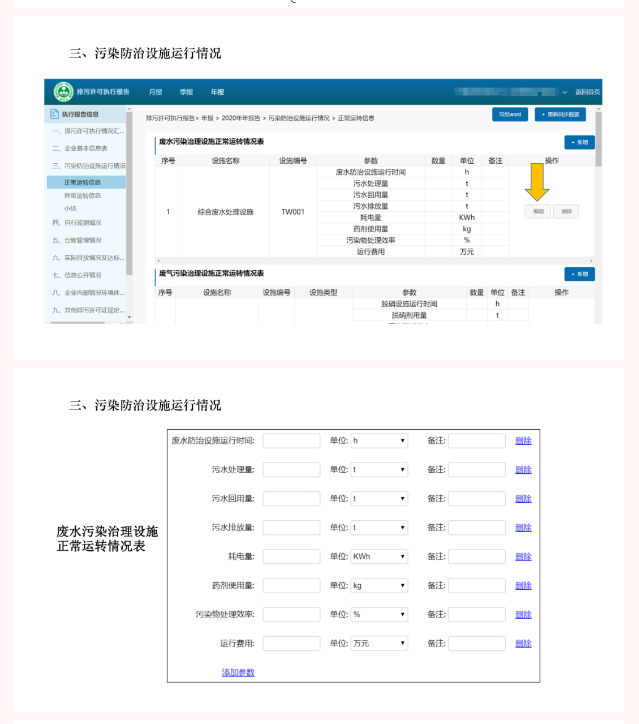The image size is (639, 724).
Task: Click 删除 link for 药剂使用量 row
Action: 523,586
